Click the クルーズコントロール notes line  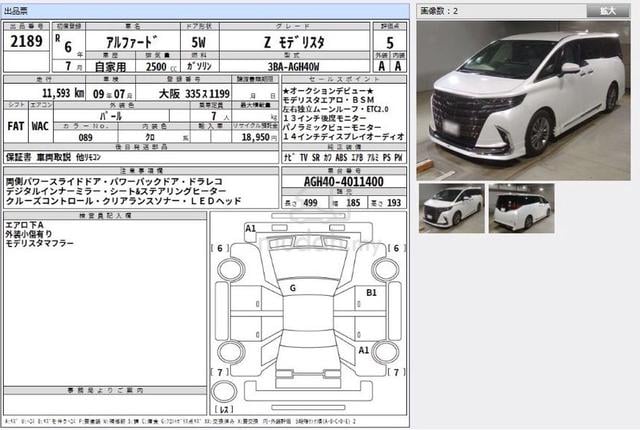click(x=123, y=201)
